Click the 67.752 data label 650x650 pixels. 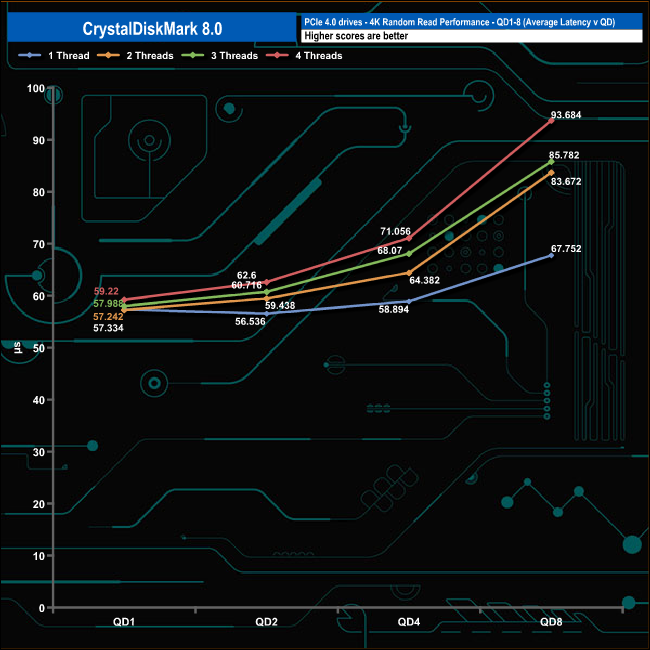pos(566,248)
